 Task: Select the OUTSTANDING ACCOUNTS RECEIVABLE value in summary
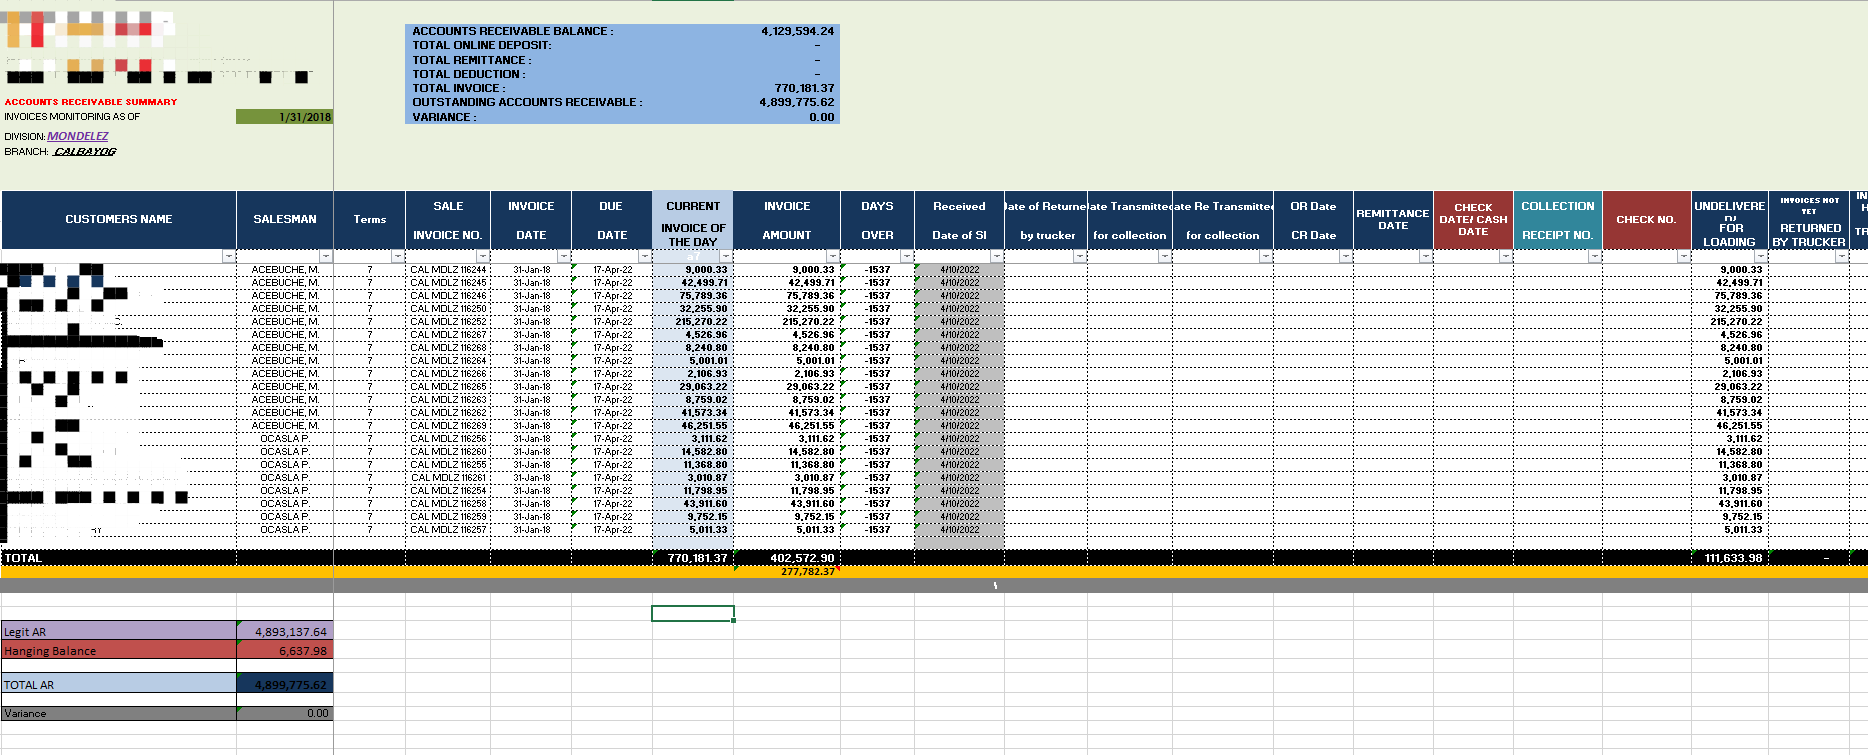[796, 102]
